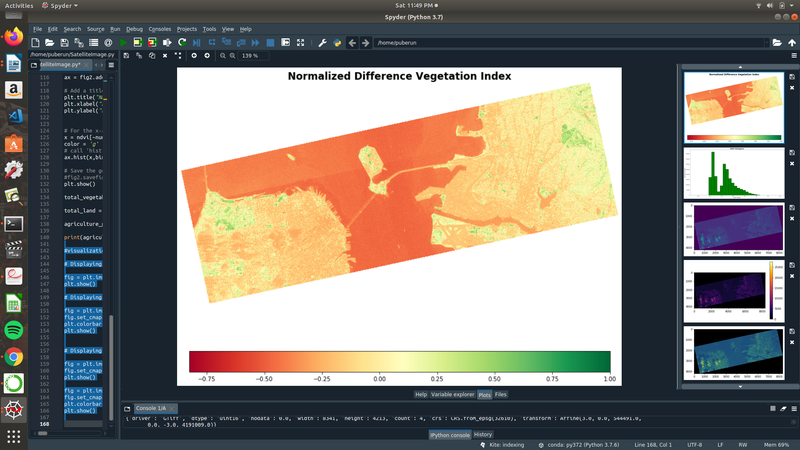Open the Preferences wrench icon
This screenshot has width=800, height=450.
click(x=322, y=43)
